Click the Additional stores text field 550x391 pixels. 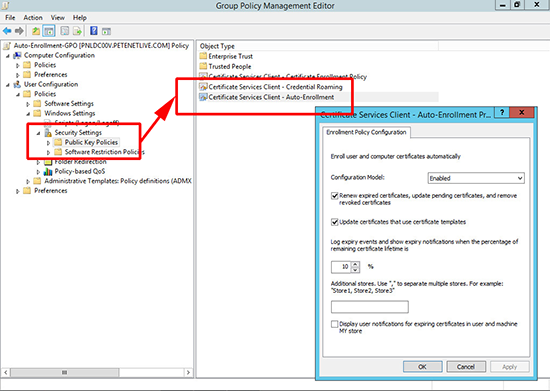click(x=370, y=307)
